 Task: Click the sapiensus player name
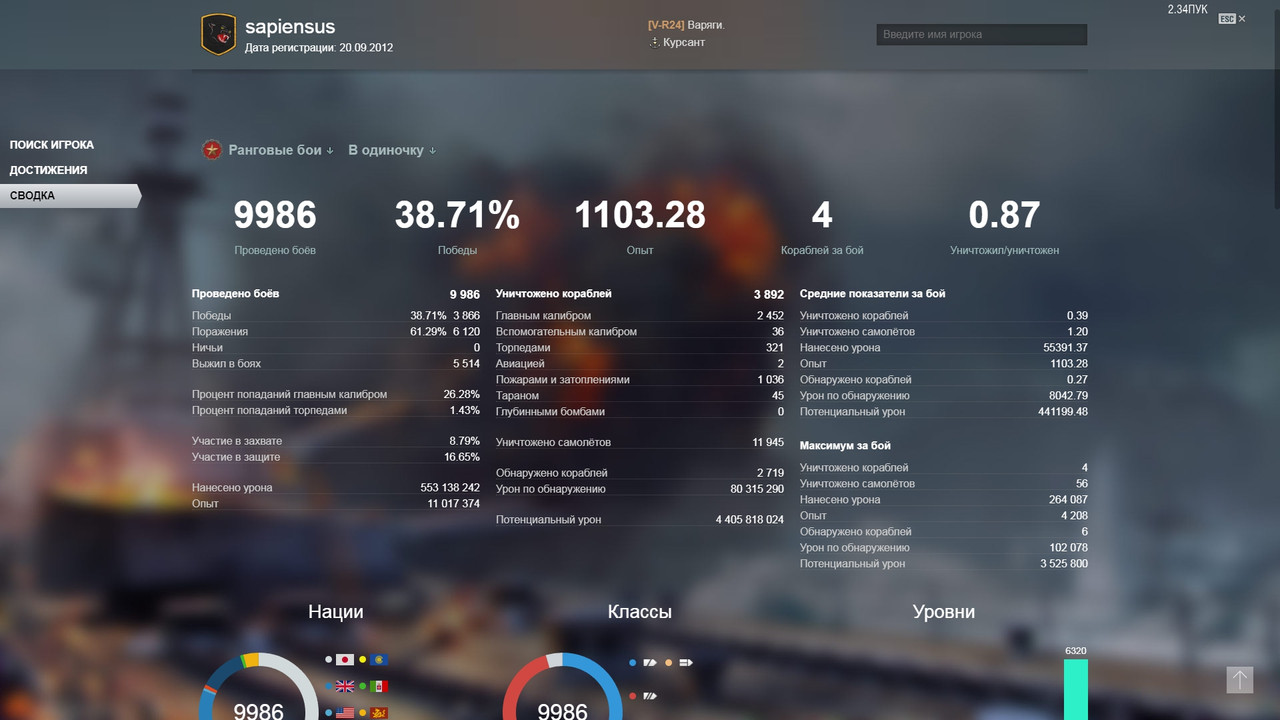tap(290, 27)
